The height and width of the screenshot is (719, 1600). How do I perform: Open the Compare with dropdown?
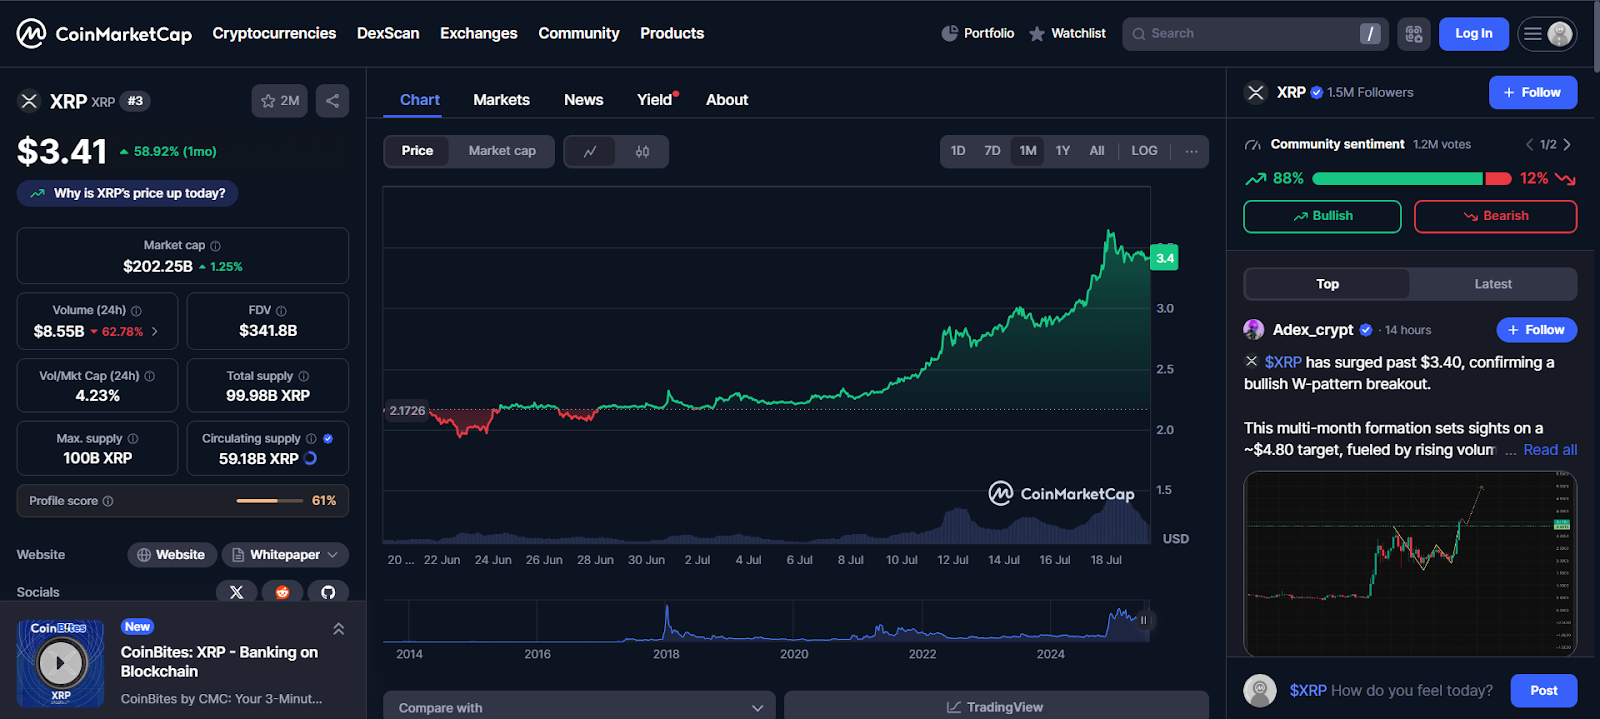click(x=579, y=707)
